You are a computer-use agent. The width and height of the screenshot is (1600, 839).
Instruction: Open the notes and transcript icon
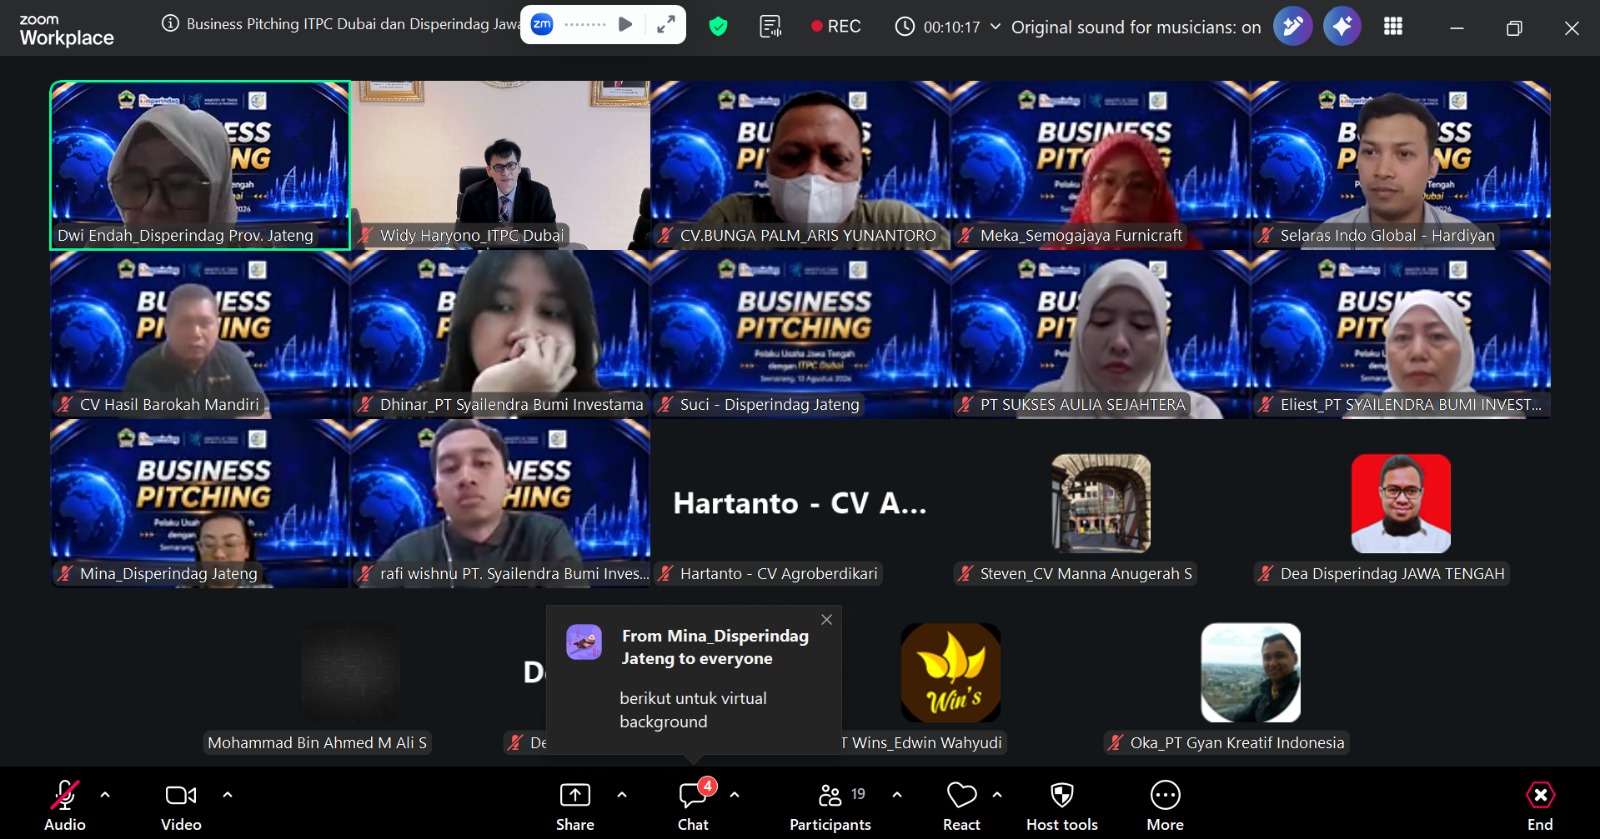click(x=770, y=26)
